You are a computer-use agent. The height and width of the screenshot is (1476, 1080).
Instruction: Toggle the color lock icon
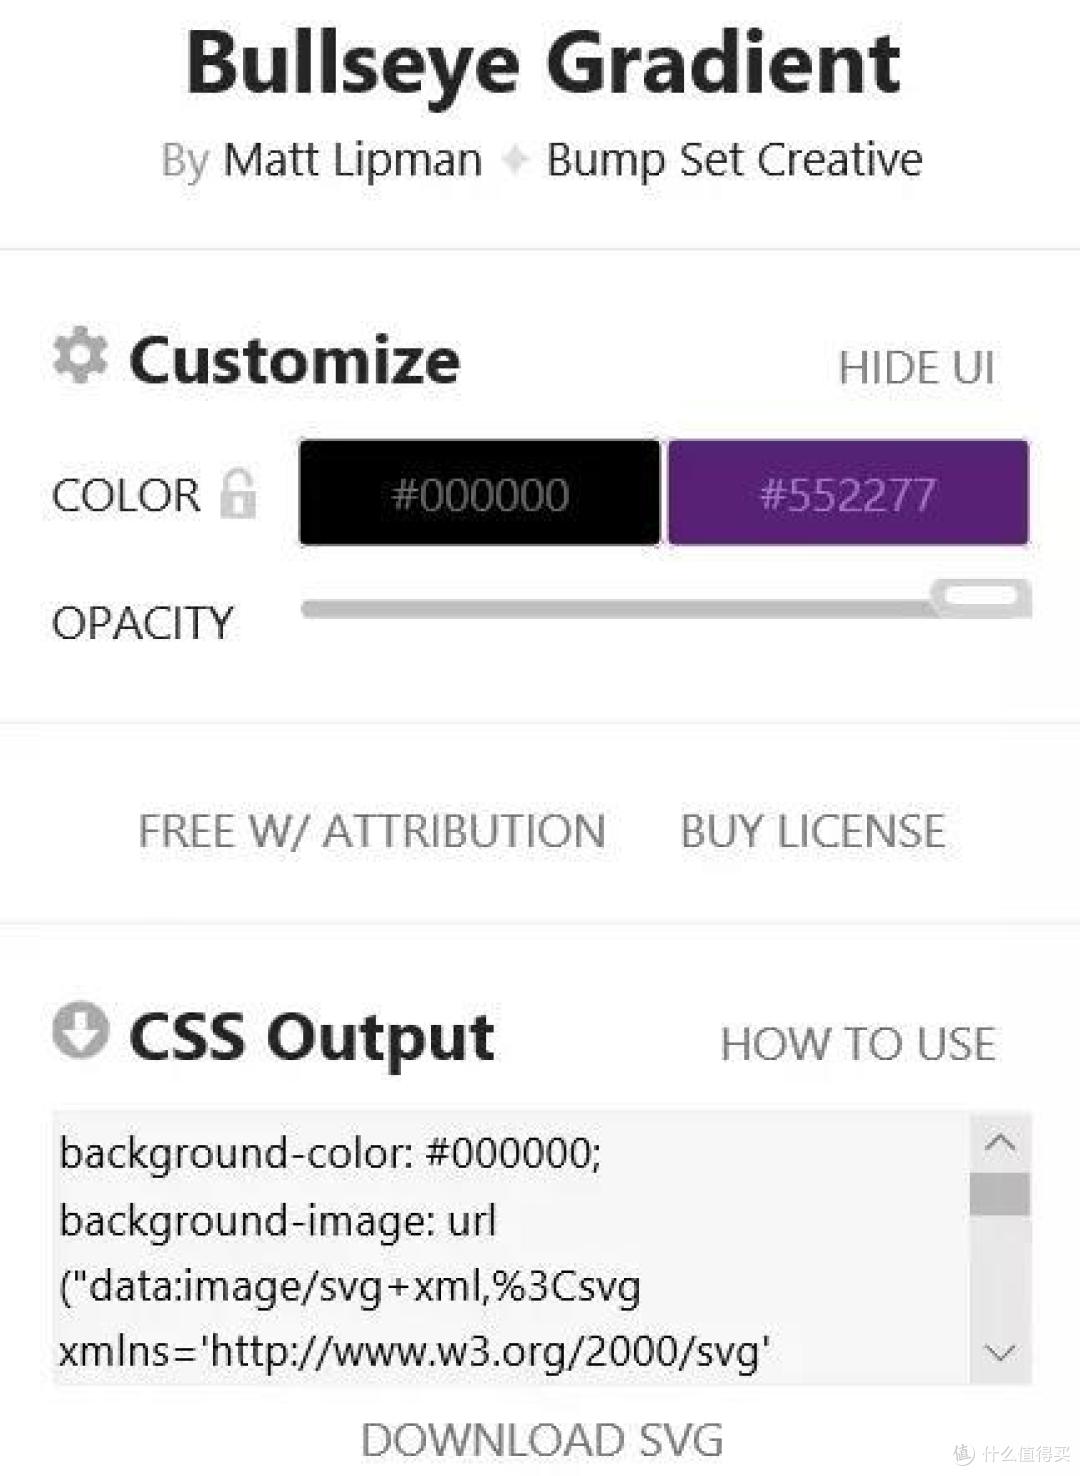coord(238,493)
